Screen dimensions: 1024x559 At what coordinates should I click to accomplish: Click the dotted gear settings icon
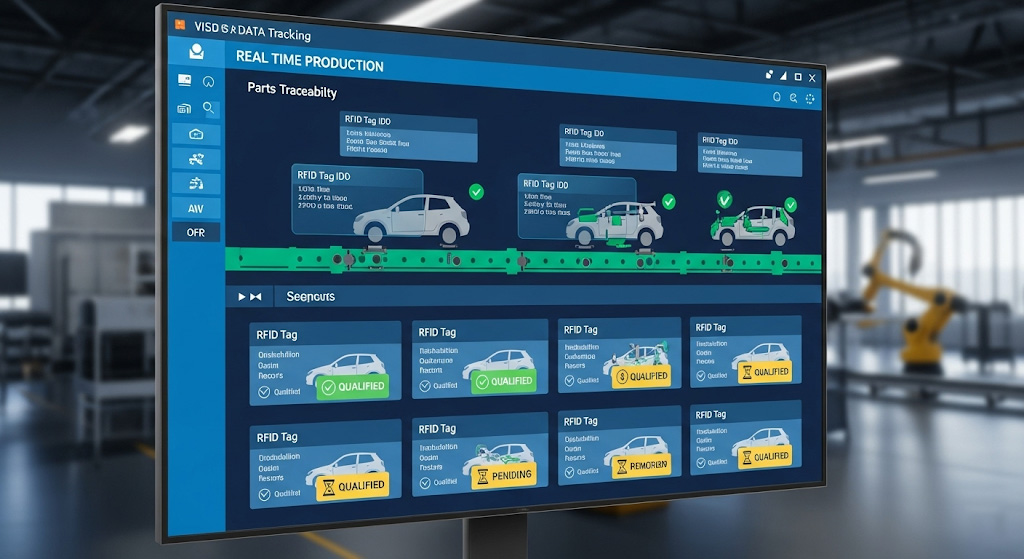(810, 98)
